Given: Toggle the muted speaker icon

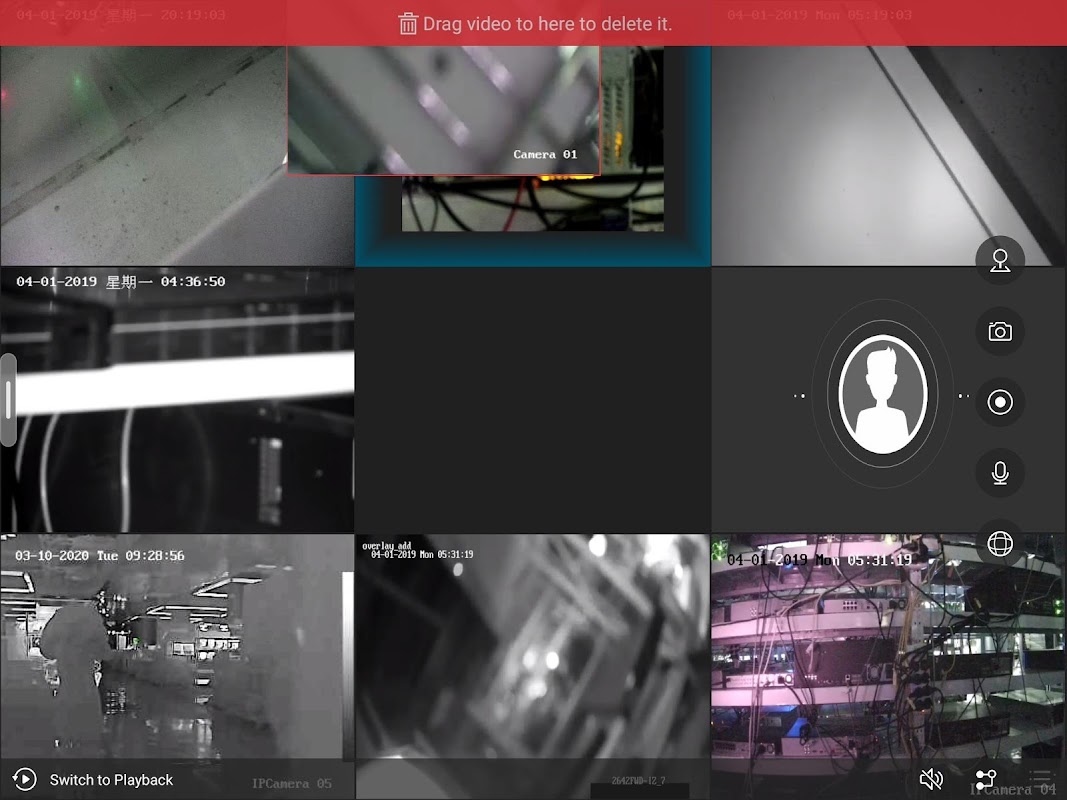Looking at the screenshot, I should (x=931, y=779).
